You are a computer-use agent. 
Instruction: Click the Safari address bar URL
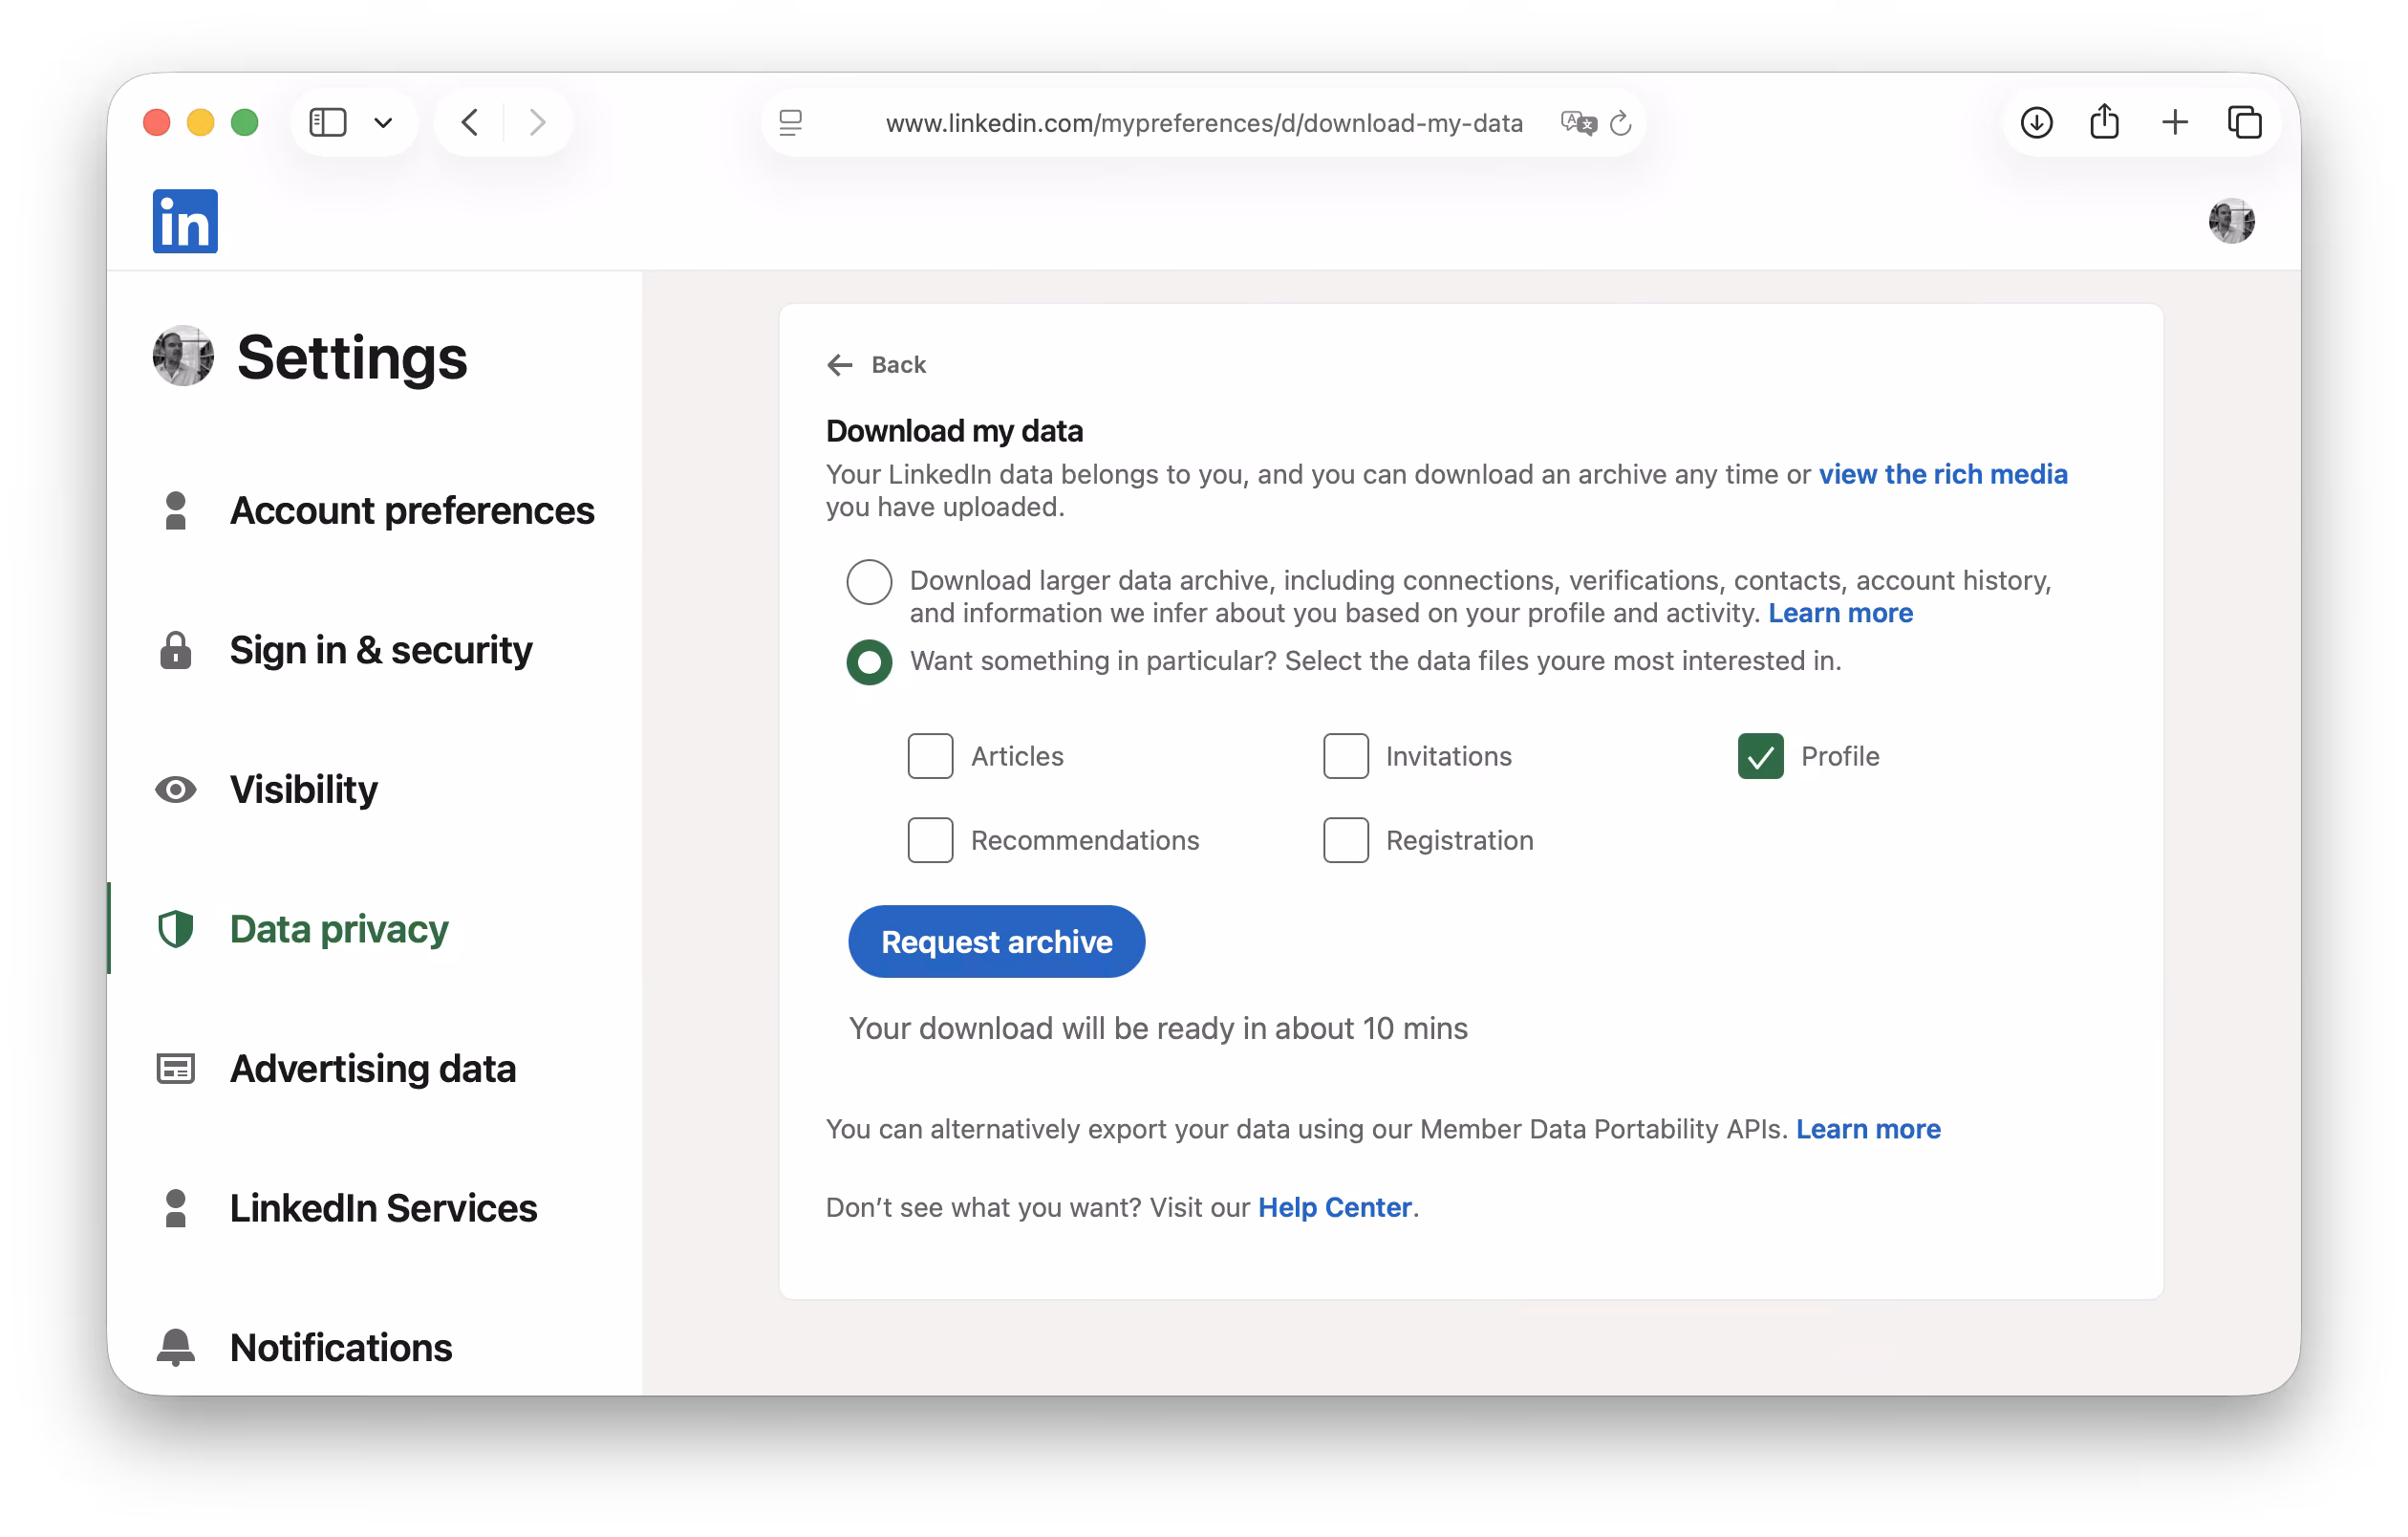(x=1204, y=123)
